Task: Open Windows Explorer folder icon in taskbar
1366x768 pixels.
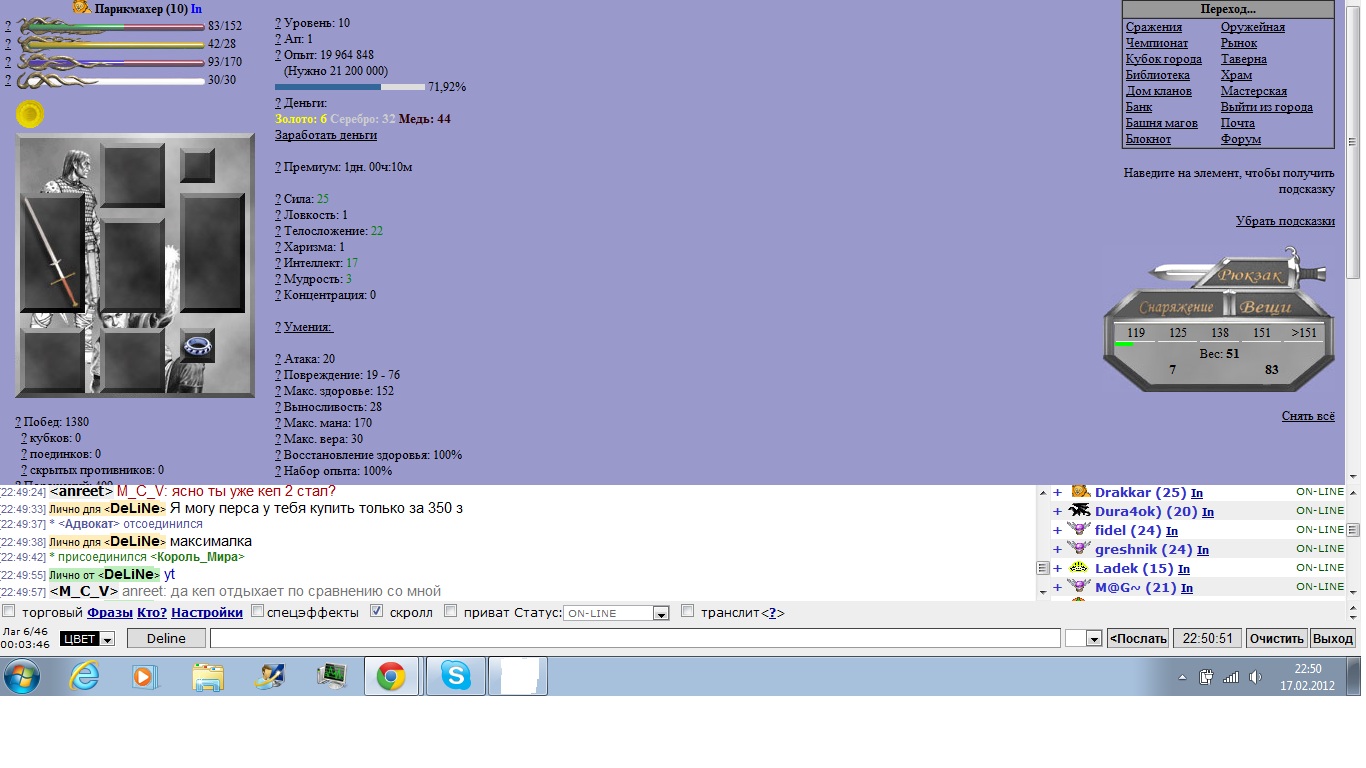Action: click(x=208, y=677)
